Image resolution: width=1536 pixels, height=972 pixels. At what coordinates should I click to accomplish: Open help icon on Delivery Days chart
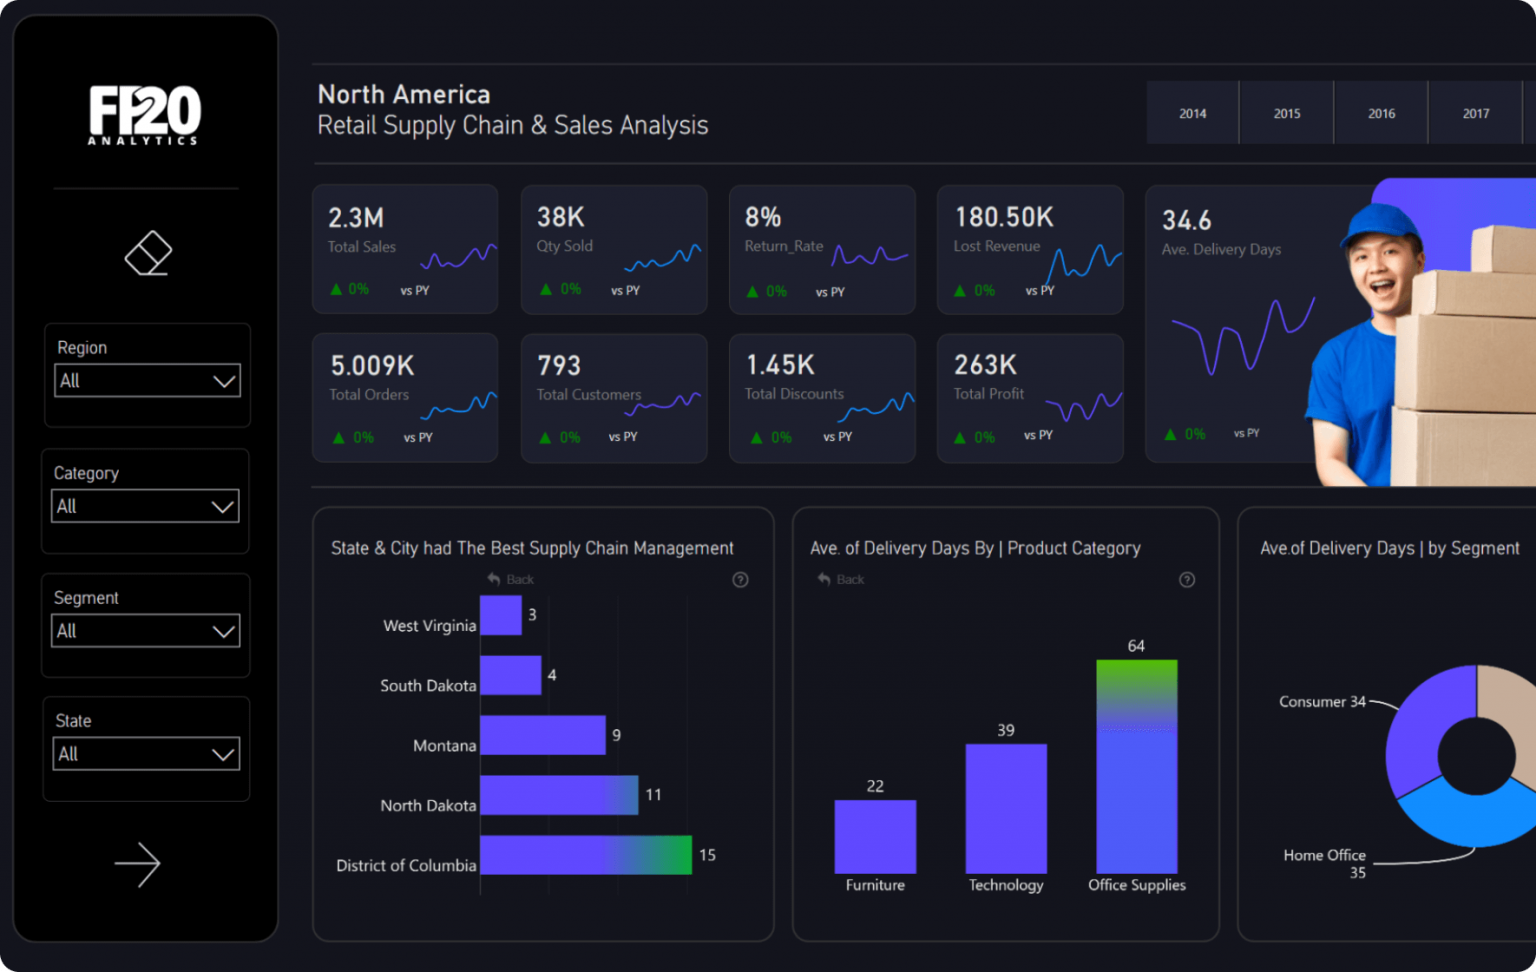point(1187,580)
